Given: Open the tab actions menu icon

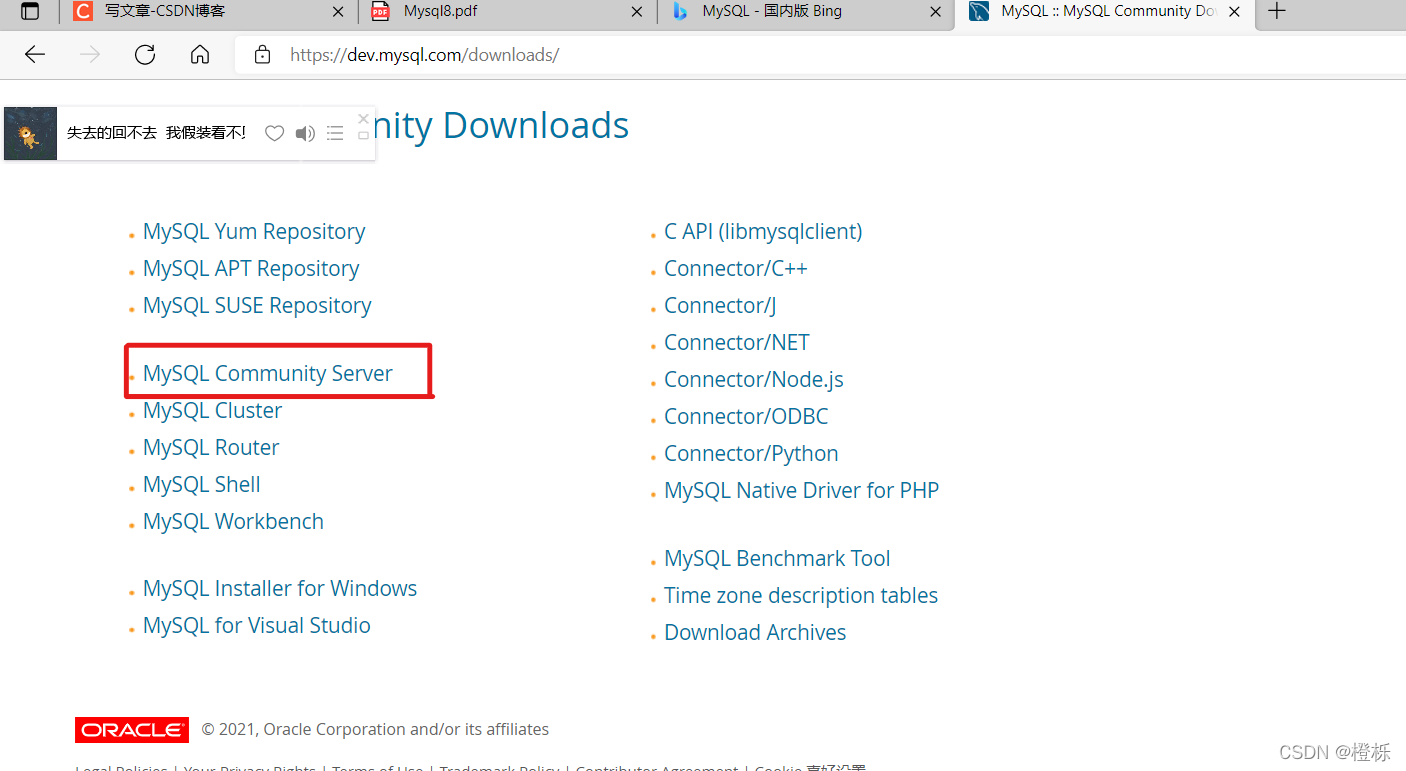Looking at the screenshot, I should coord(30,12).
